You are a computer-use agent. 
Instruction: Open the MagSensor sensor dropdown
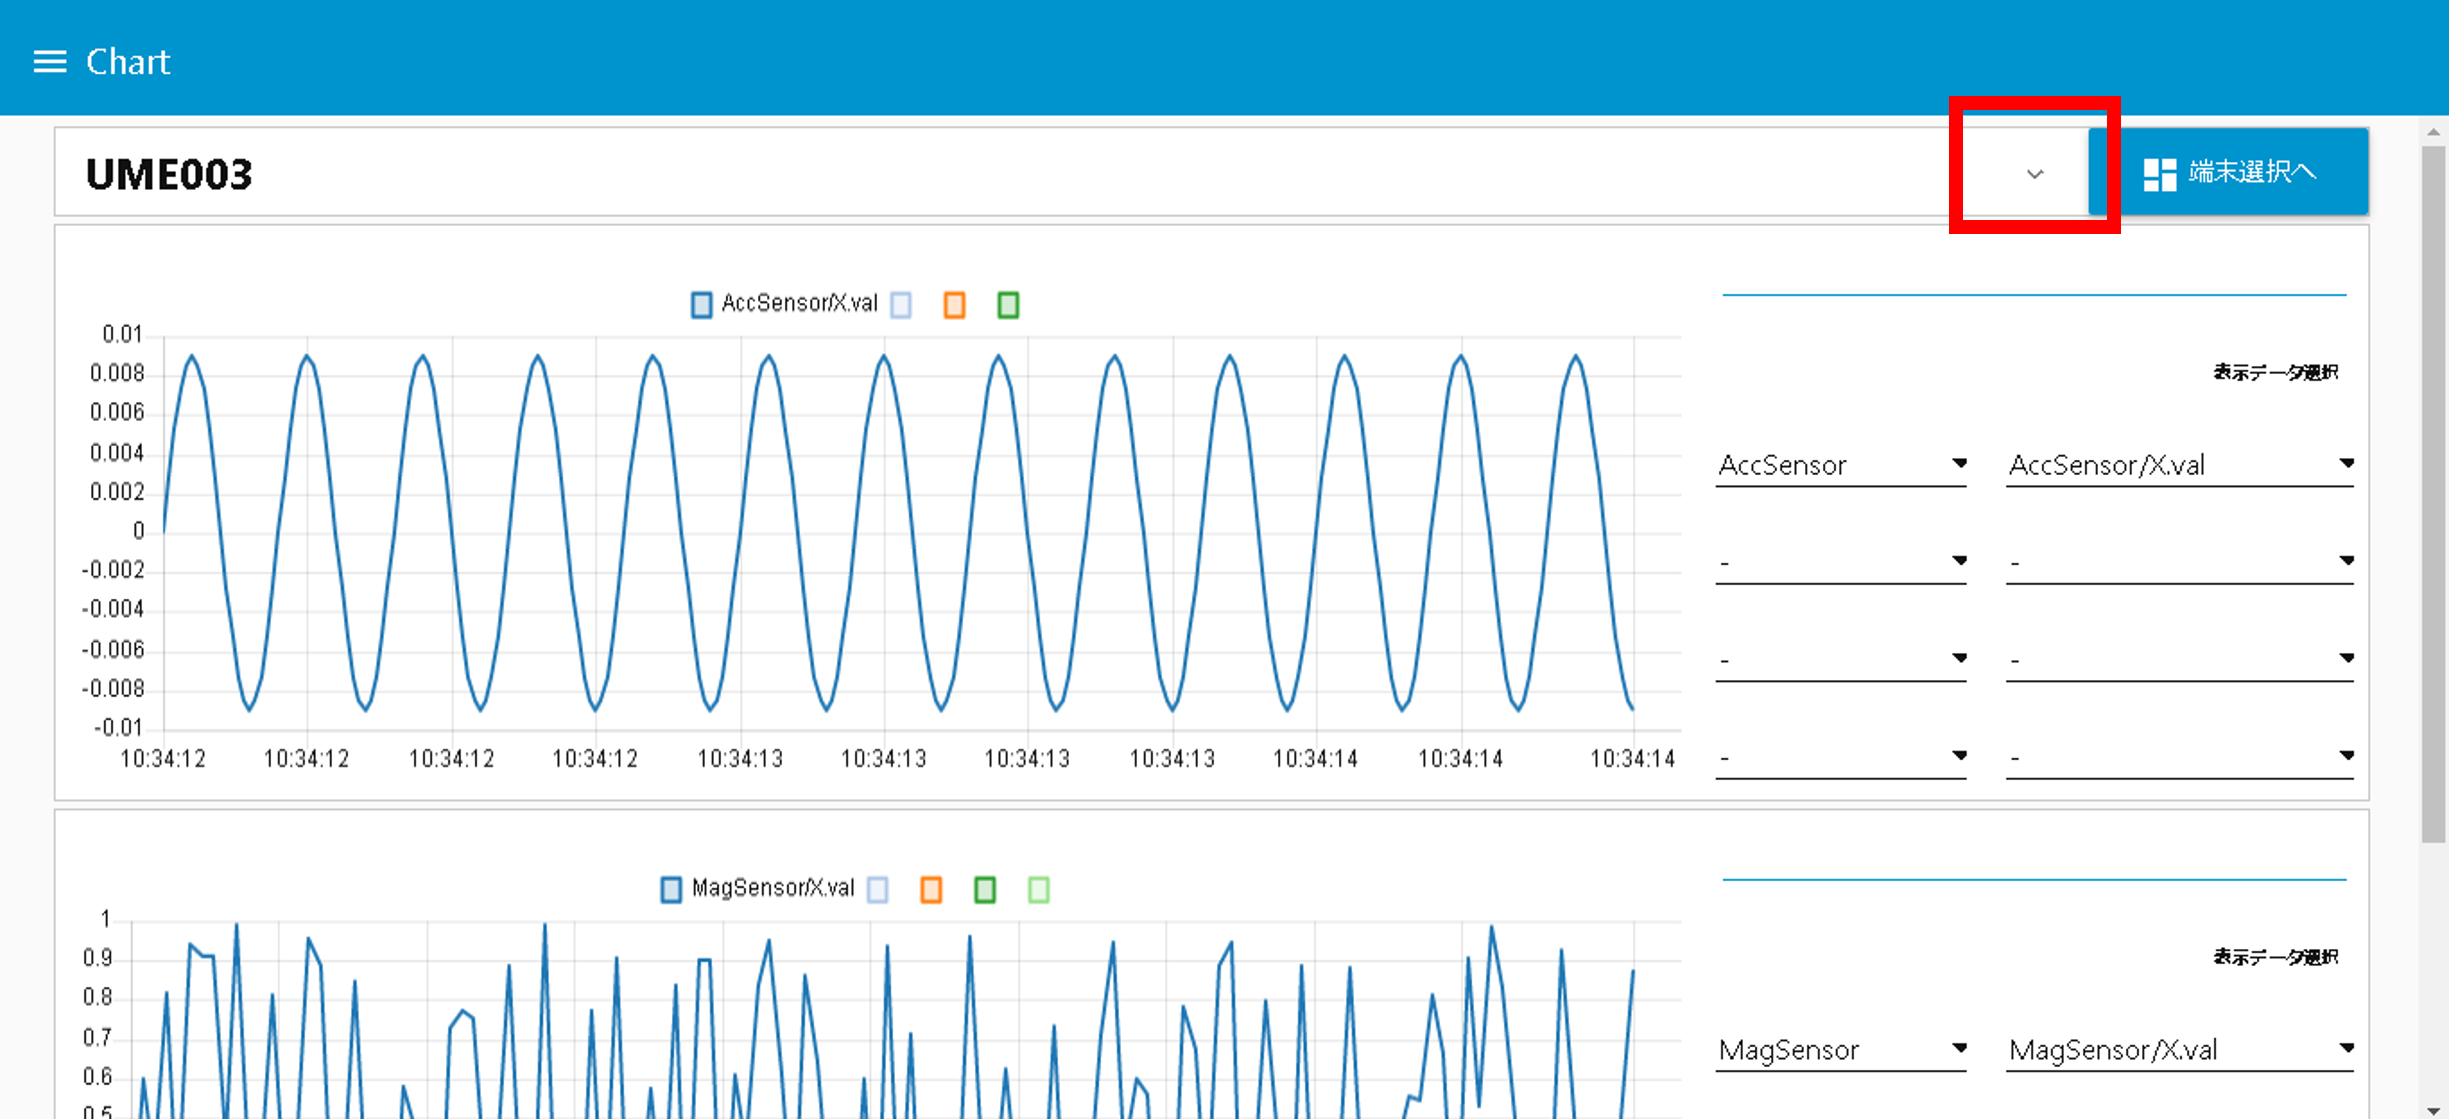click(1841, 1050)
